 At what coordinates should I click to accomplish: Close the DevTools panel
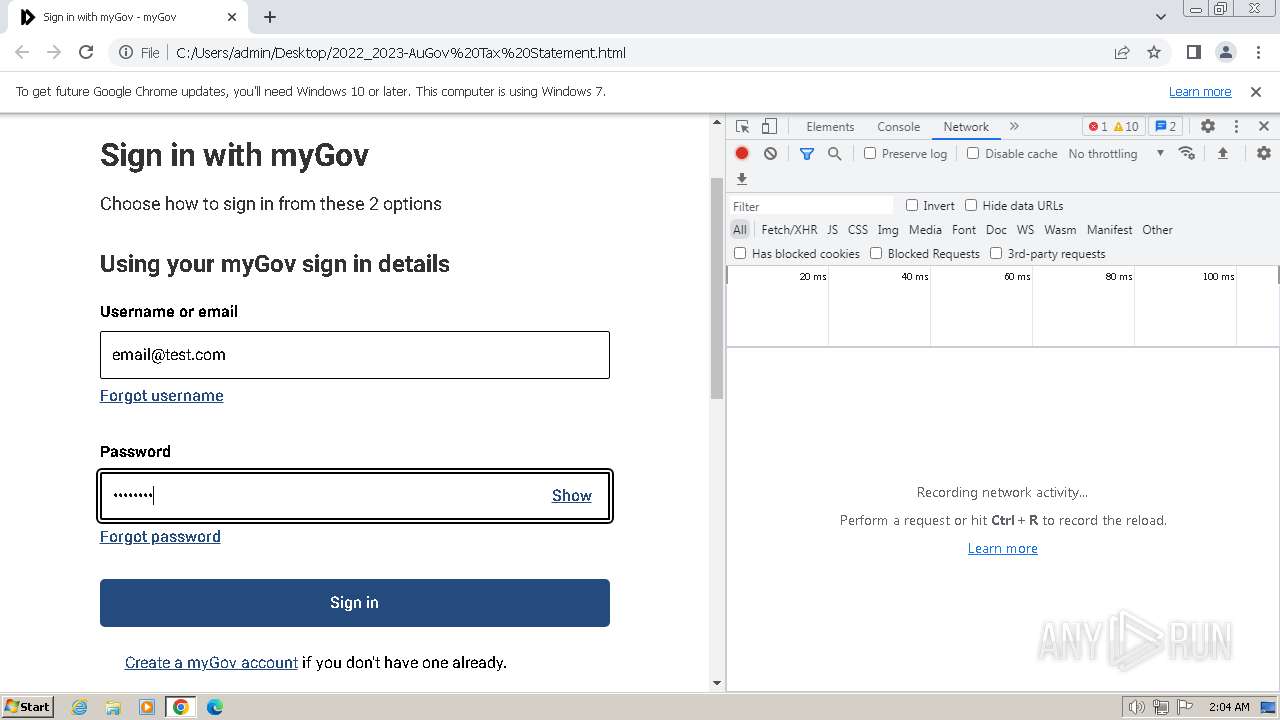[x=1264, y=126]
